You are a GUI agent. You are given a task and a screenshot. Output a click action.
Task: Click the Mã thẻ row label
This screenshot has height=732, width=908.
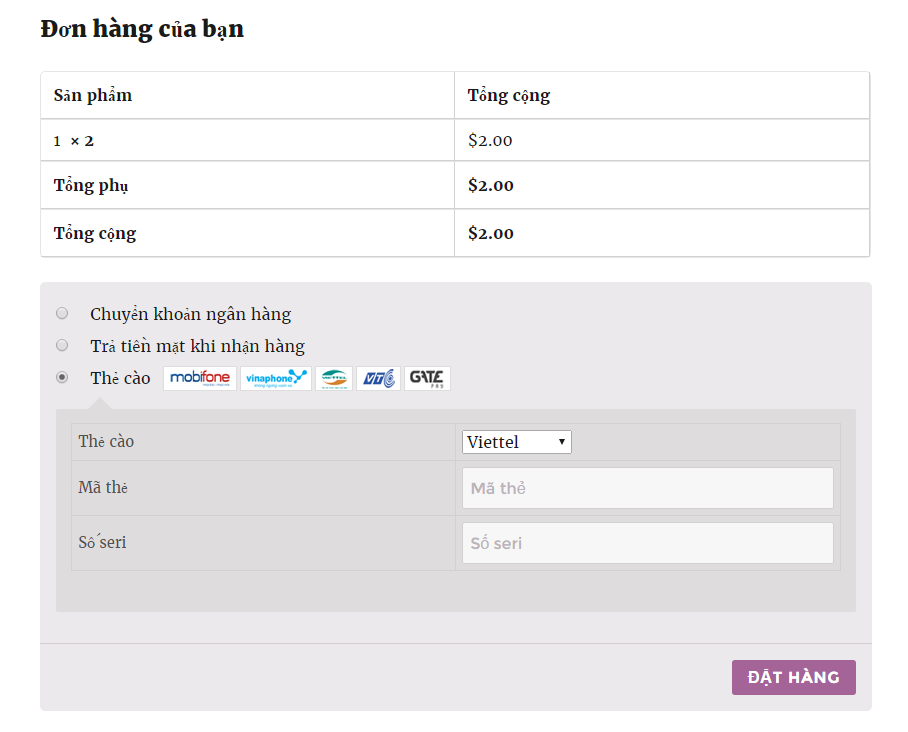[103, 488]
